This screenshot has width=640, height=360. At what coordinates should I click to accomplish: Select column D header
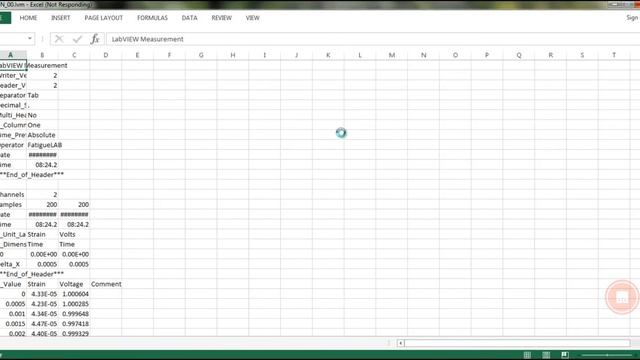[x=106, y=55]
